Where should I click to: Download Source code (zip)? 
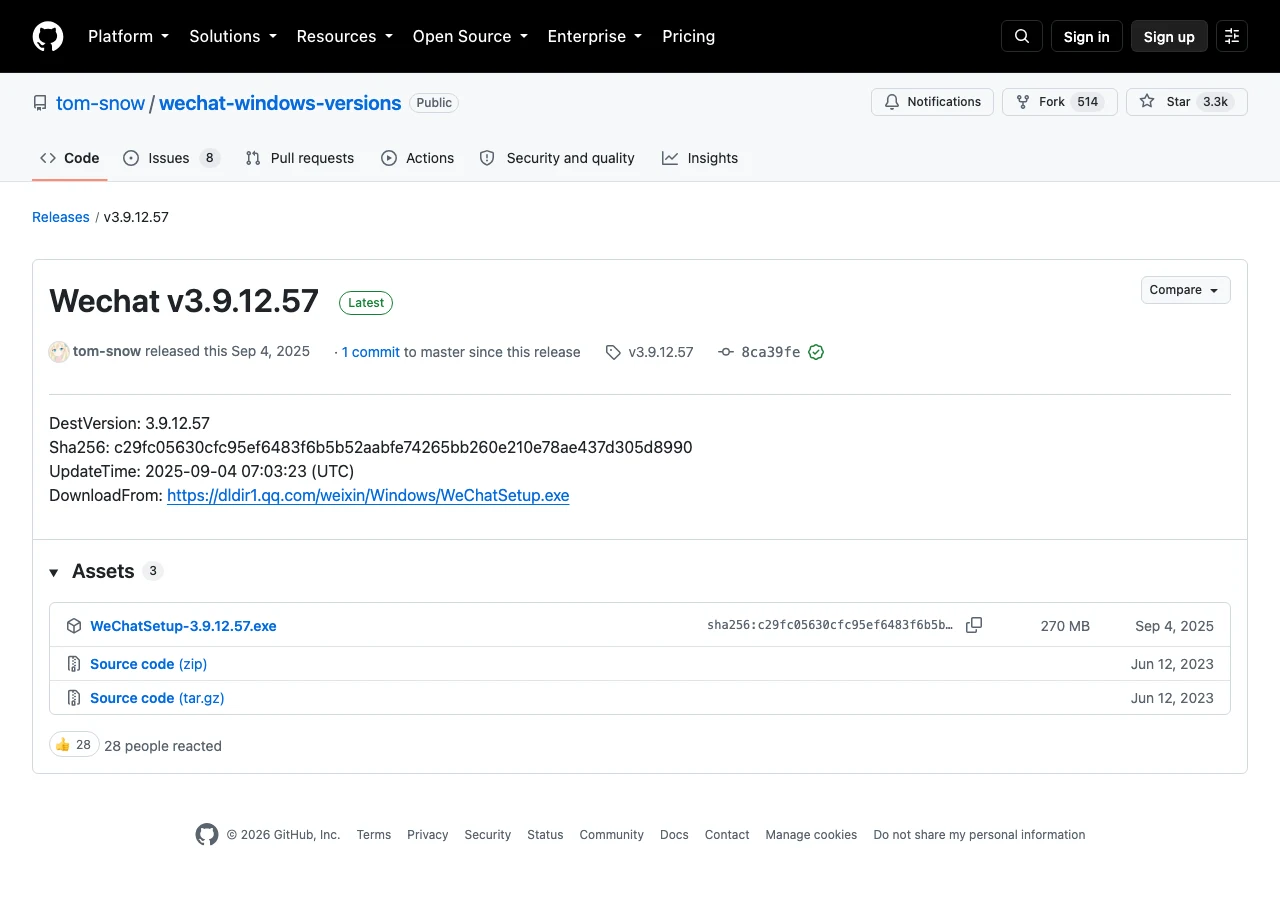(148, 664)
